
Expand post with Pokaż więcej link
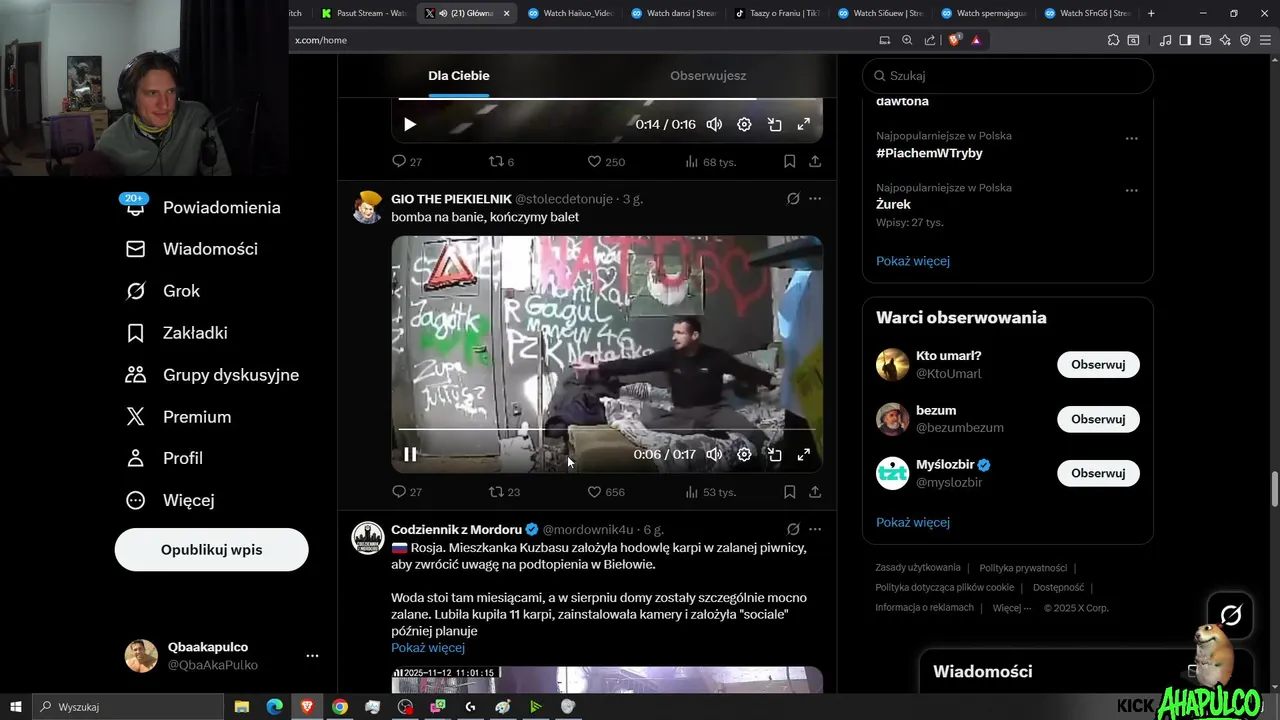pyautogui.click(x=428, y=648)
